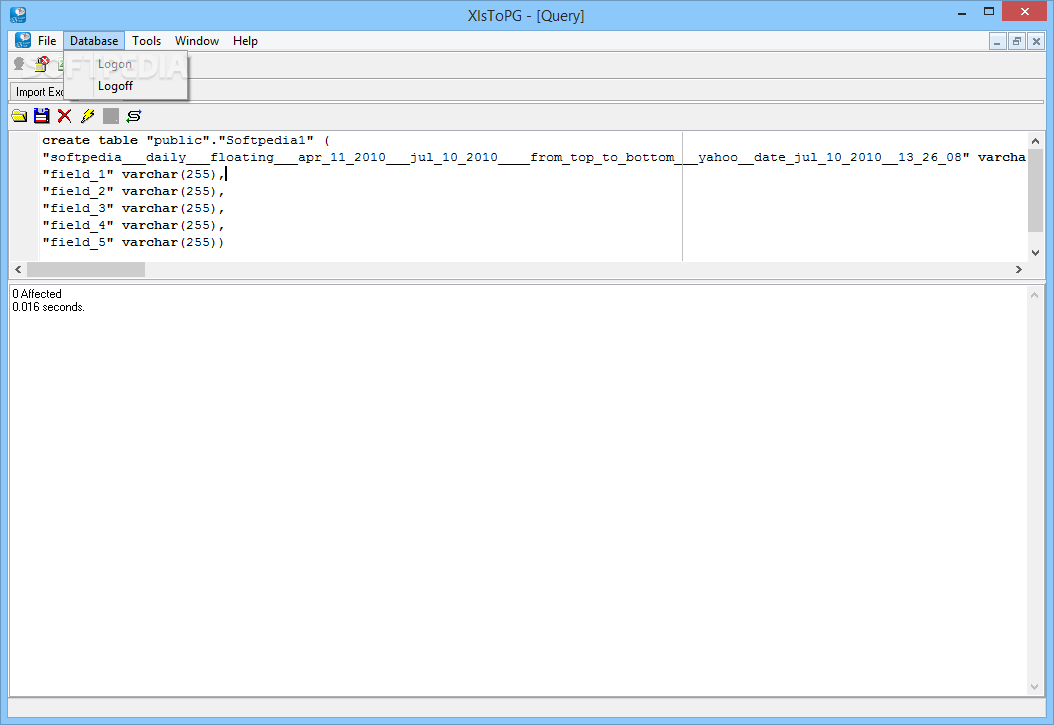Click results pane scroll up arrow
The width and height of the screenshot is (1054, 725).
(1035, 295)
